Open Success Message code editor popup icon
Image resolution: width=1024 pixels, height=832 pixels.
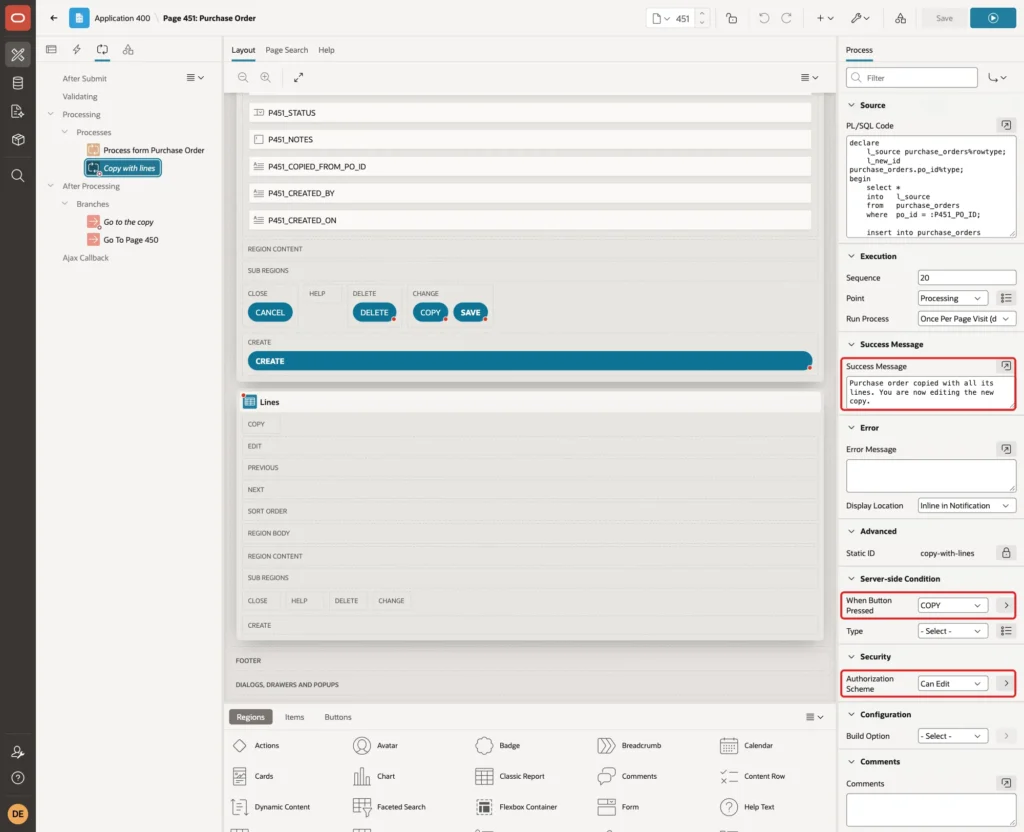[x=1006, y=366]
